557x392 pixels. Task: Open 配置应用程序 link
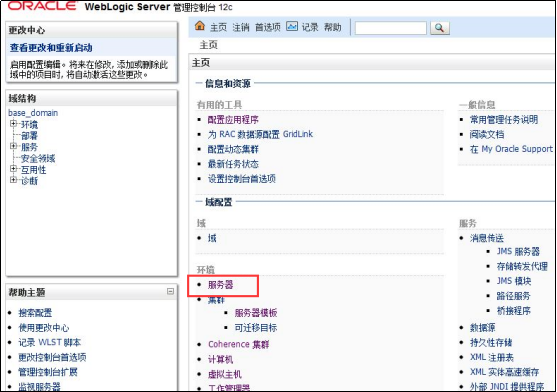[233, 120]
